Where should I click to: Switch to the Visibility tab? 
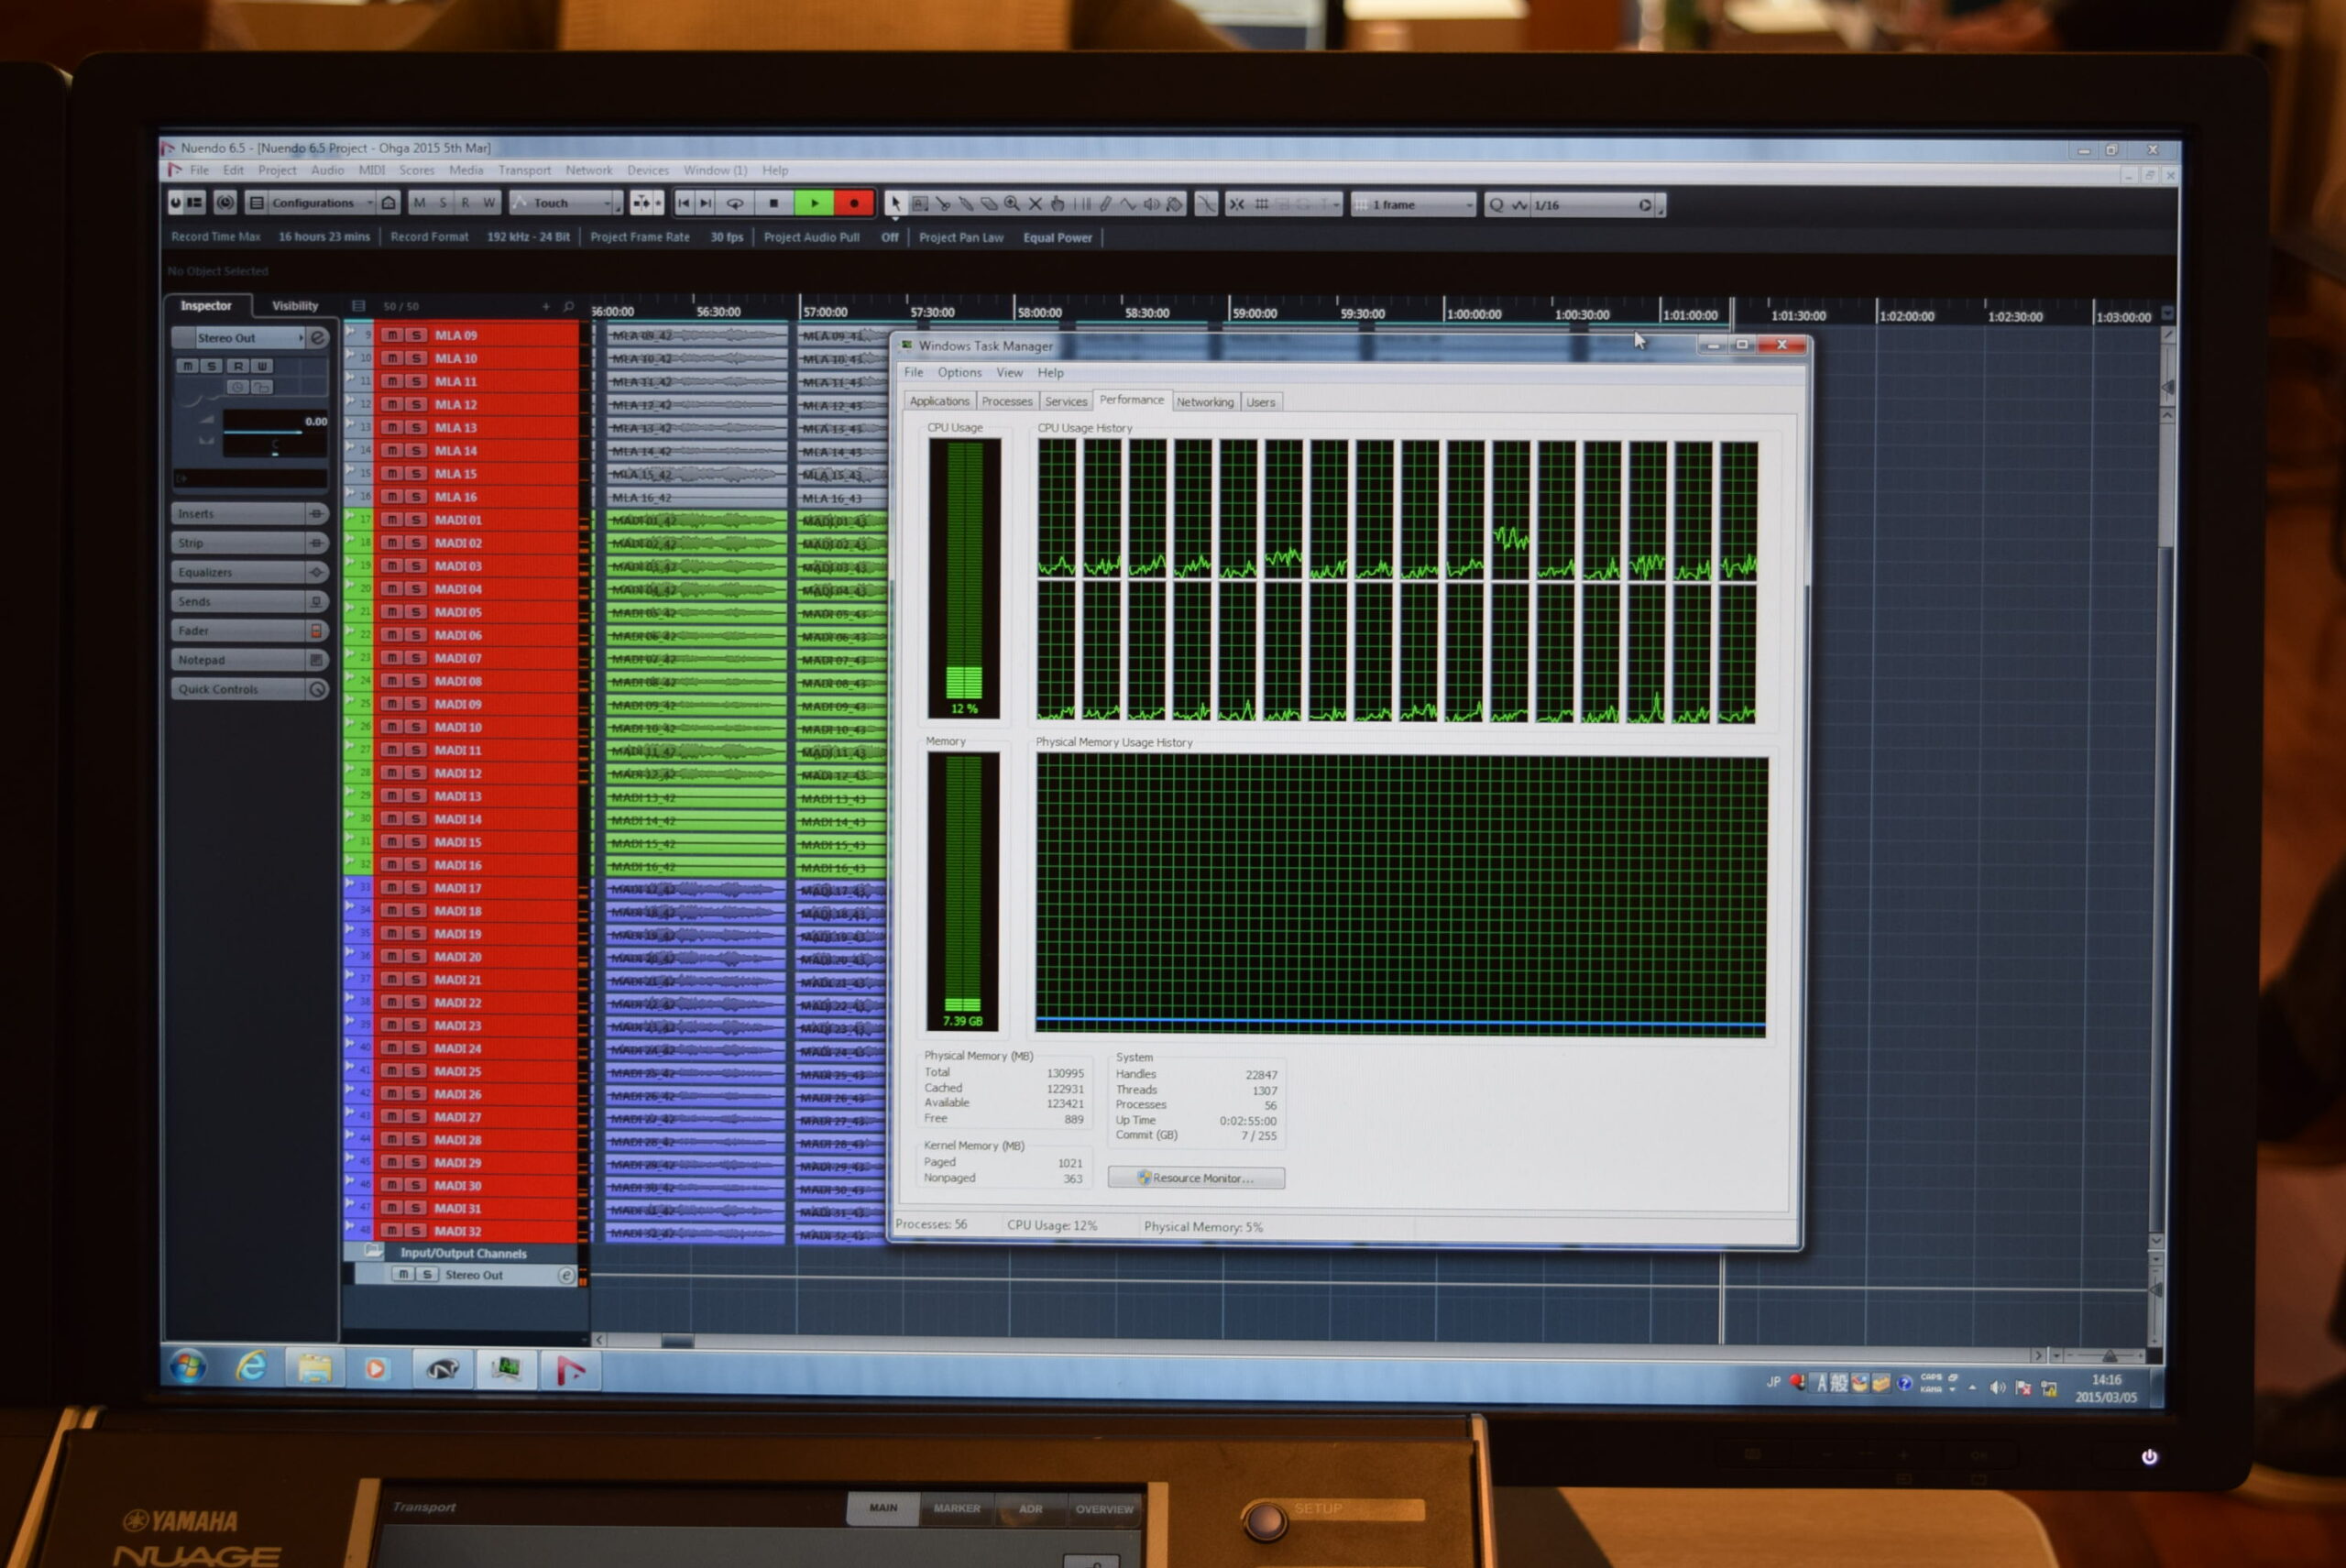pyautogui.click(x=295, y=306)
